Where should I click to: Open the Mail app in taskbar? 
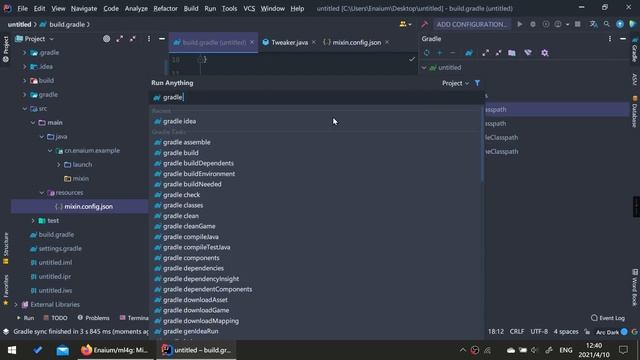click(62, 350)
